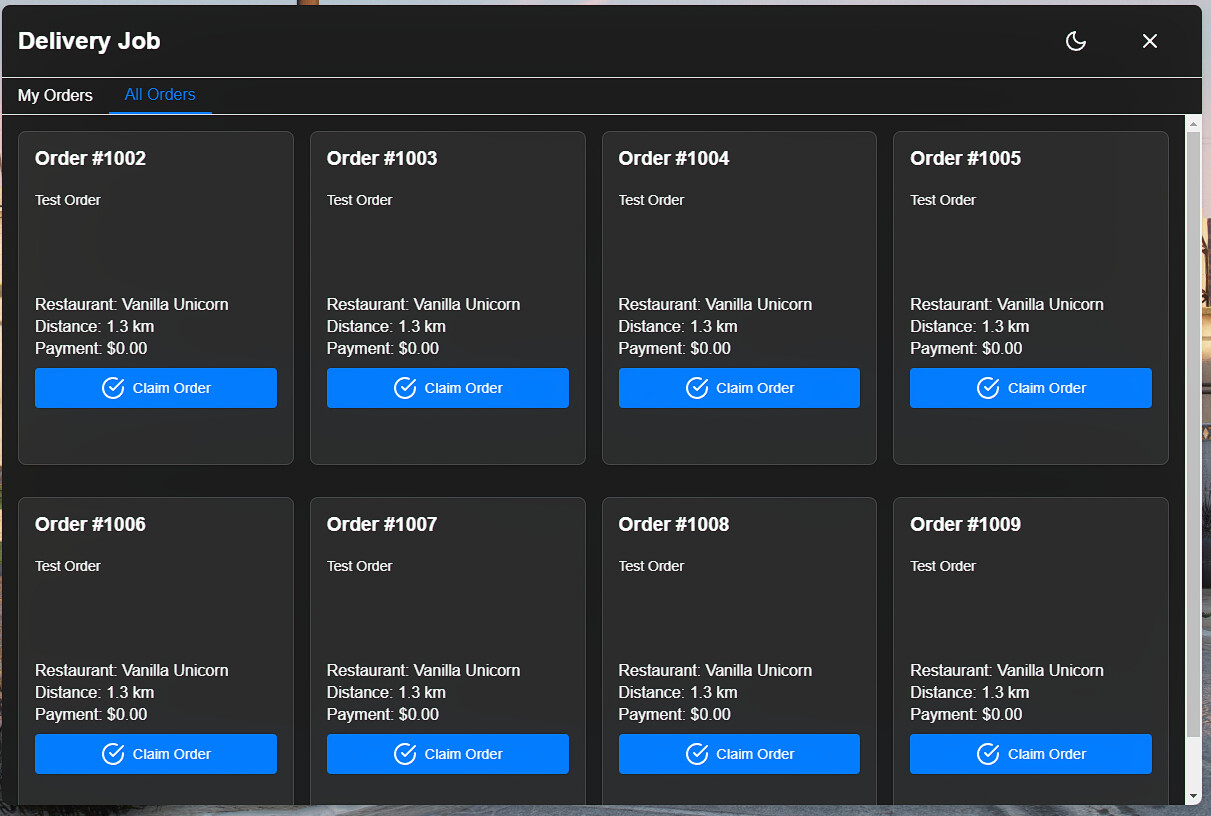Claim Order #1002
Image resolution: width=1211 pixels, height=816 pixels.
point(156,388)
